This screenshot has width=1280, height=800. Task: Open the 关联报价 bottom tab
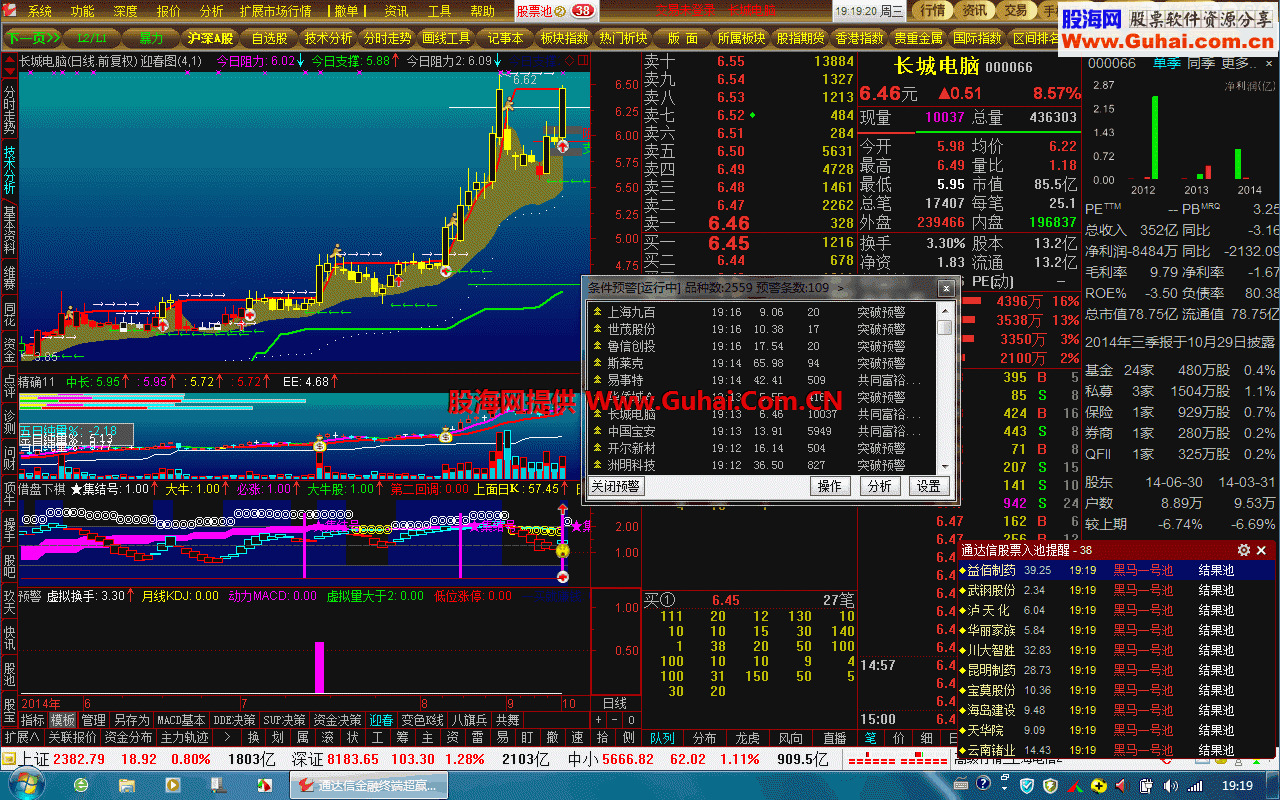(72, 738)
